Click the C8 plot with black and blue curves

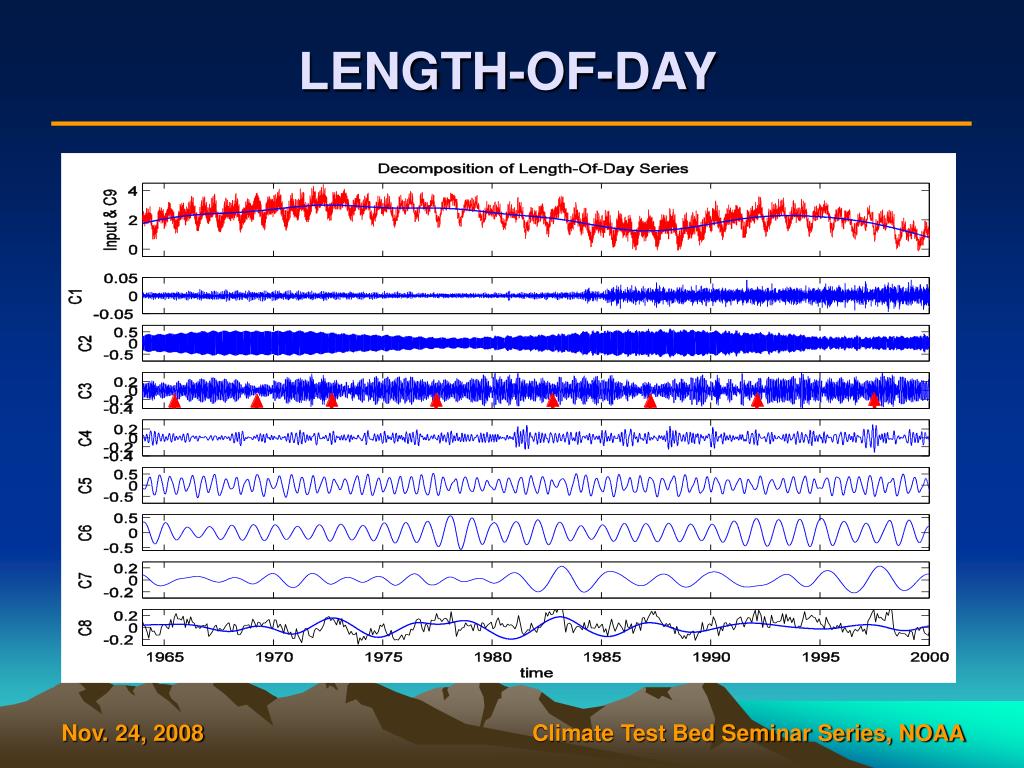pos(536,628)
